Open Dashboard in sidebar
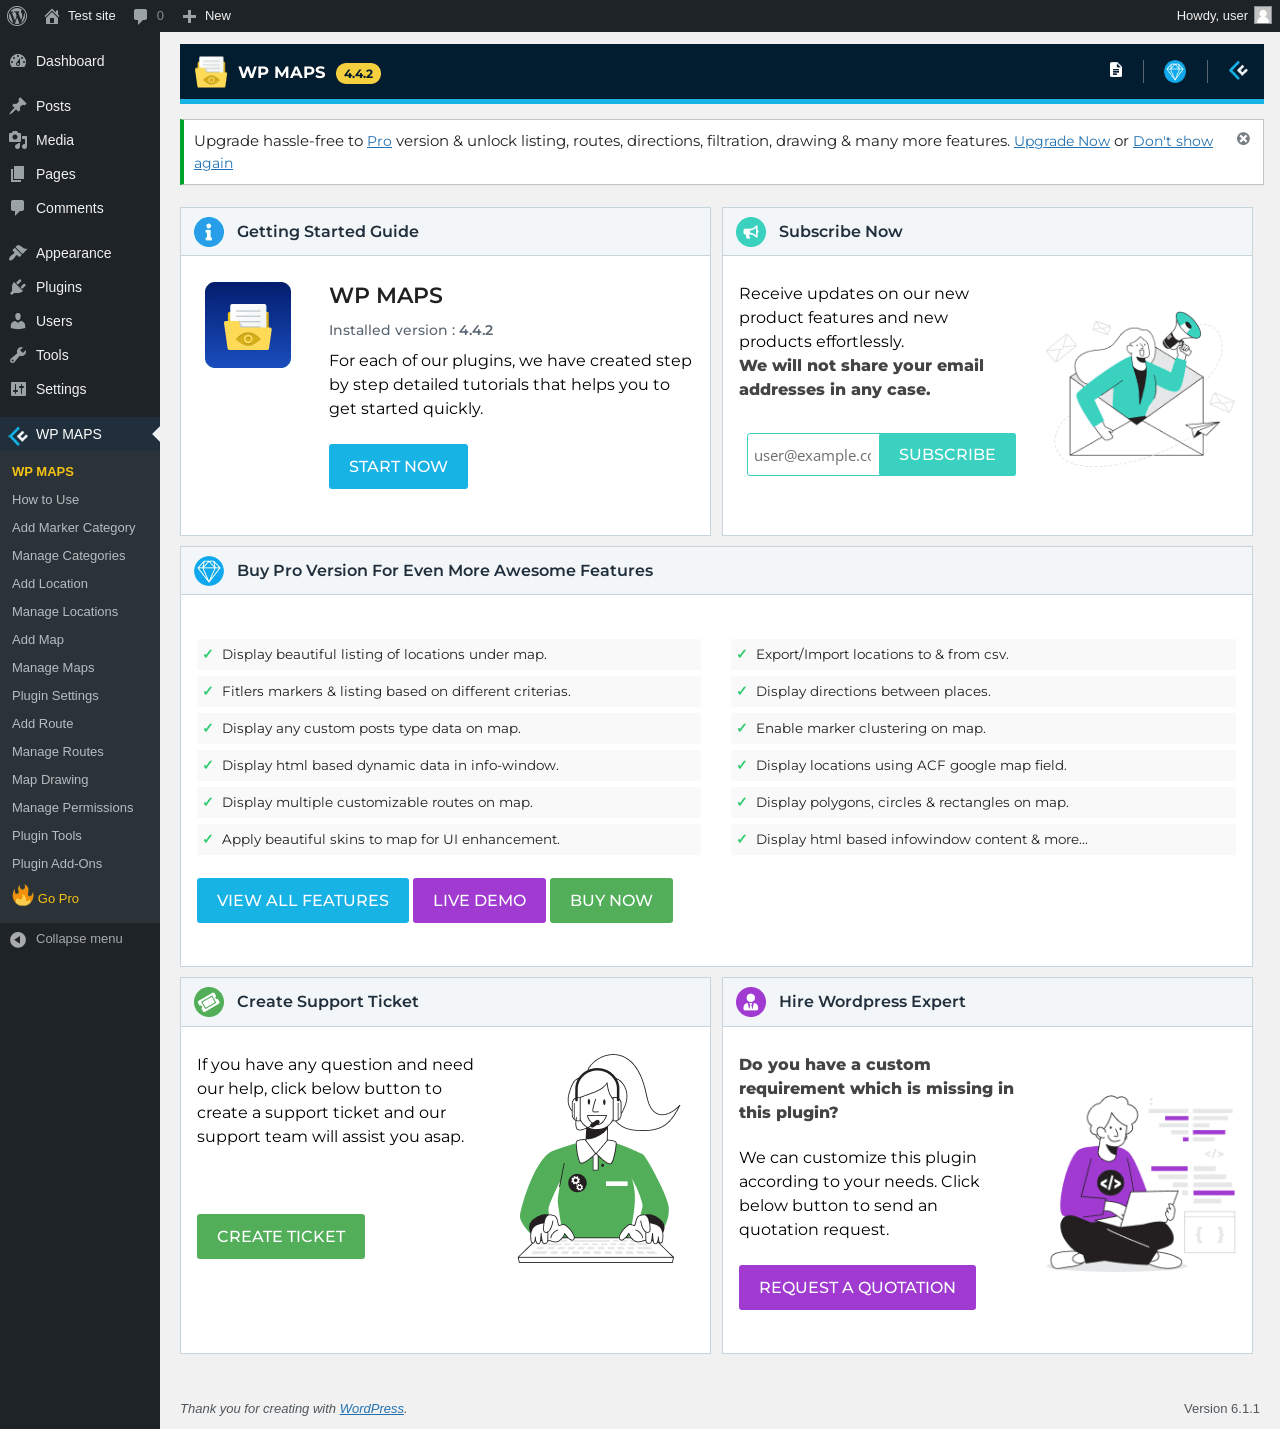The width and height of the screenshot is (1280, 1429). [80, 61]
